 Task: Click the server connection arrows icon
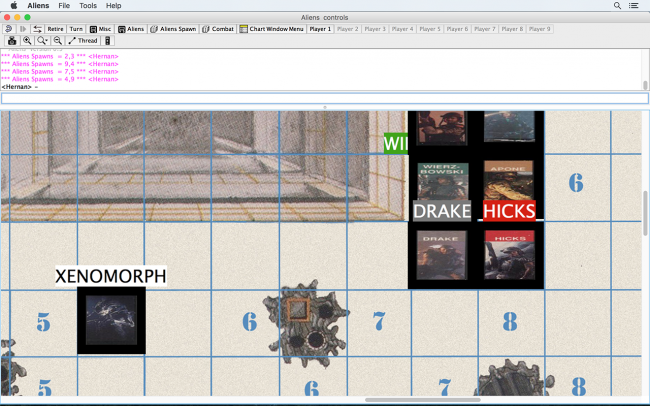pos(37,29)
